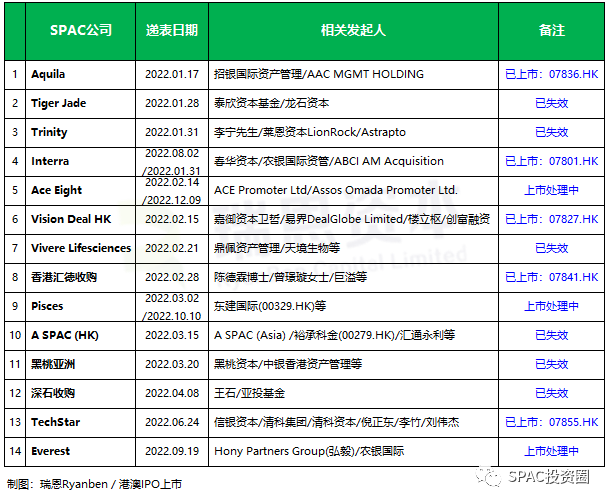Click the date 2022.02.28
Screen dimensions: 609x504
tap(172, 277)
